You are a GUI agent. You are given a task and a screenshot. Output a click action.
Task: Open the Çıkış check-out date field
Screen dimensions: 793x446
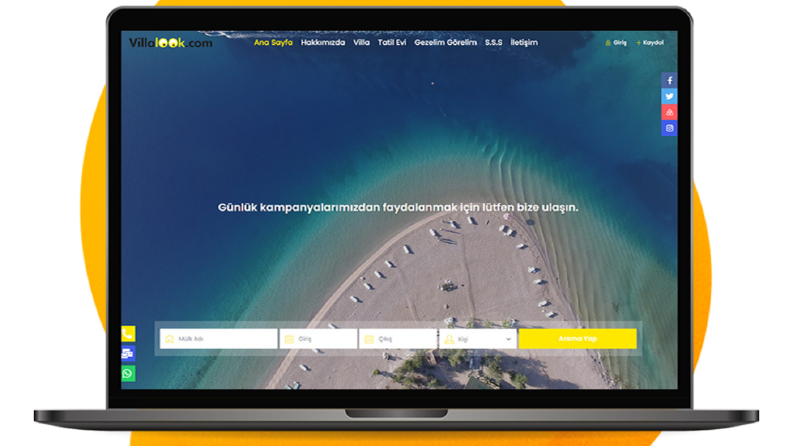[398, 339]
